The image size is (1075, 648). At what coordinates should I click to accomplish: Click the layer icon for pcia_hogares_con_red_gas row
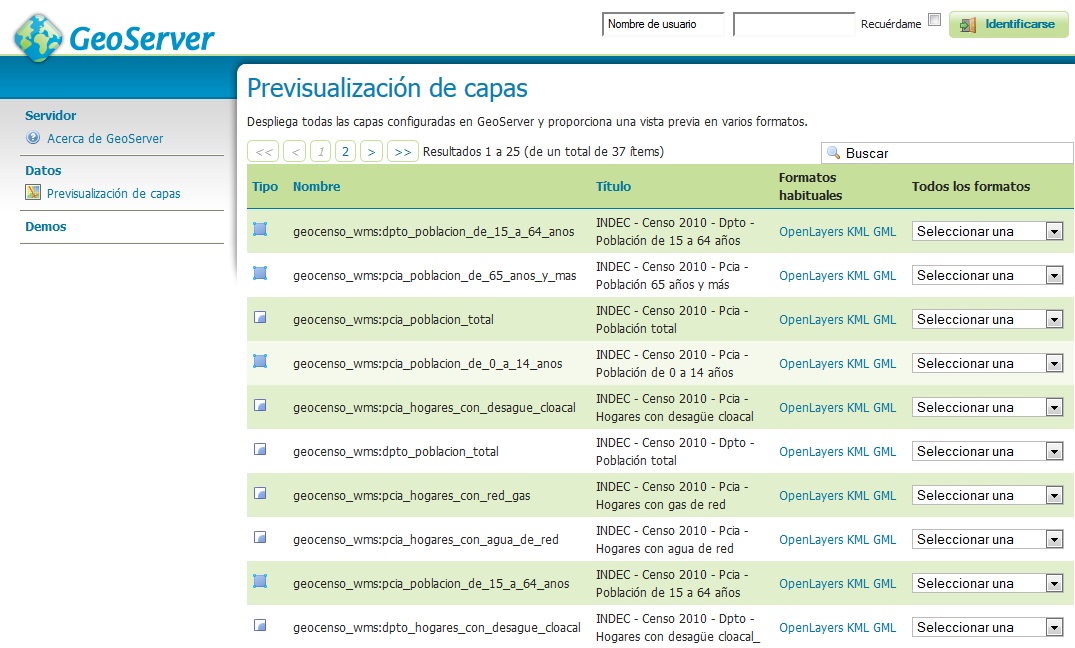261,494
